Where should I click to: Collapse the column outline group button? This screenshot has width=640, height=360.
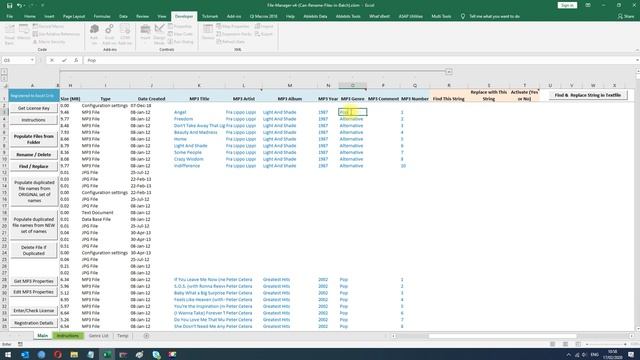[449, 71]
